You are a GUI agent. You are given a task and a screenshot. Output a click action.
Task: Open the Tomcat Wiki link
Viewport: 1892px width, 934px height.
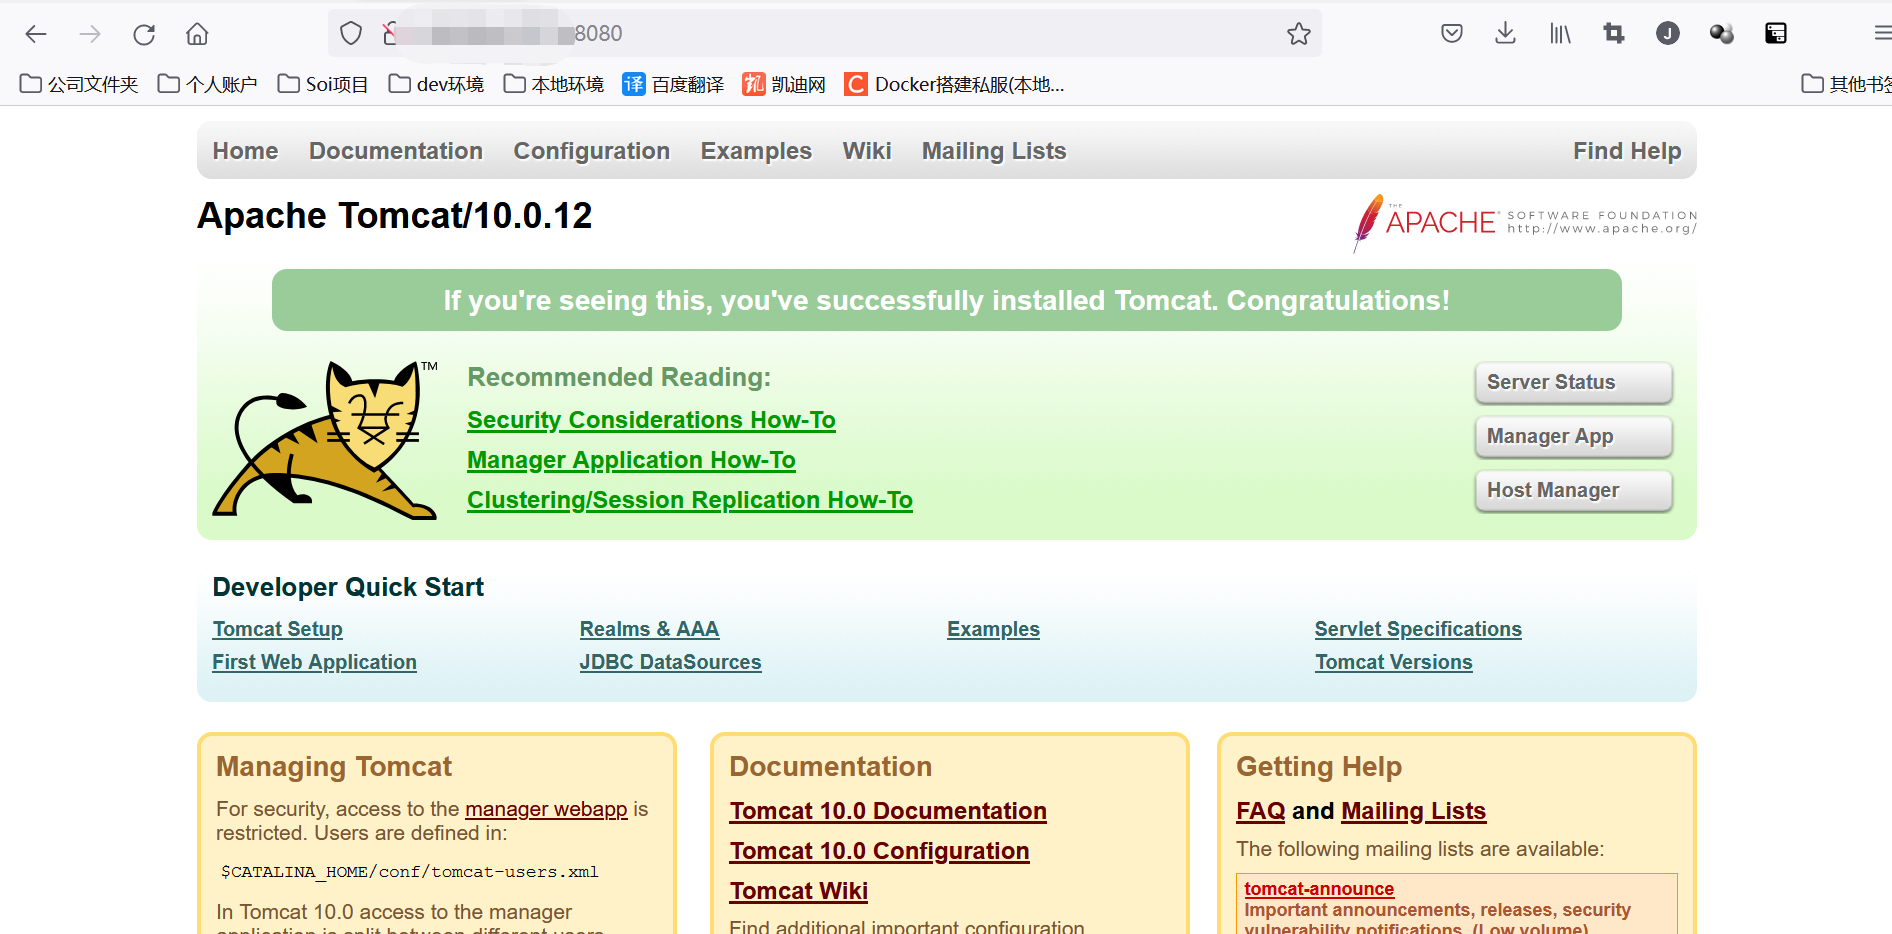tap(799, 891)
